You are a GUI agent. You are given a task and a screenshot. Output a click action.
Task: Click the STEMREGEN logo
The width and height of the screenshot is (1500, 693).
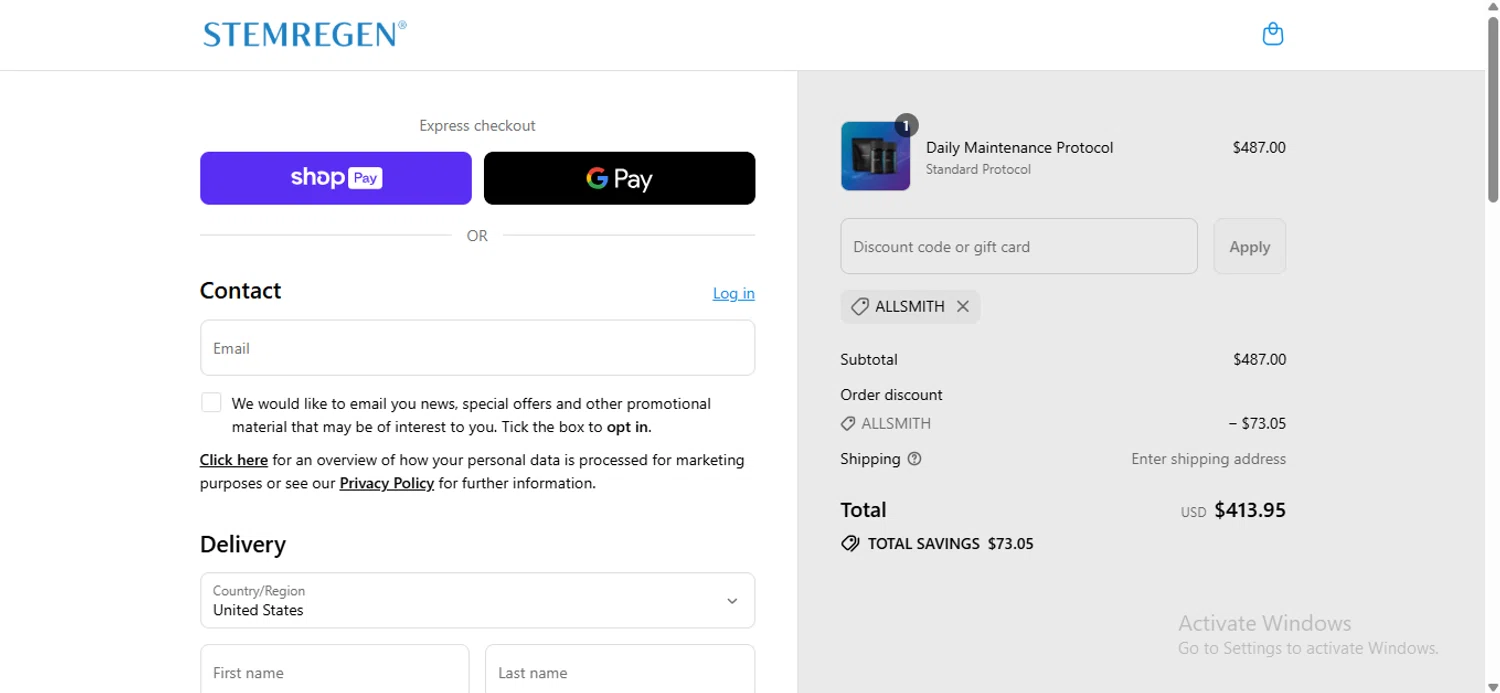[x=305, y=34]
